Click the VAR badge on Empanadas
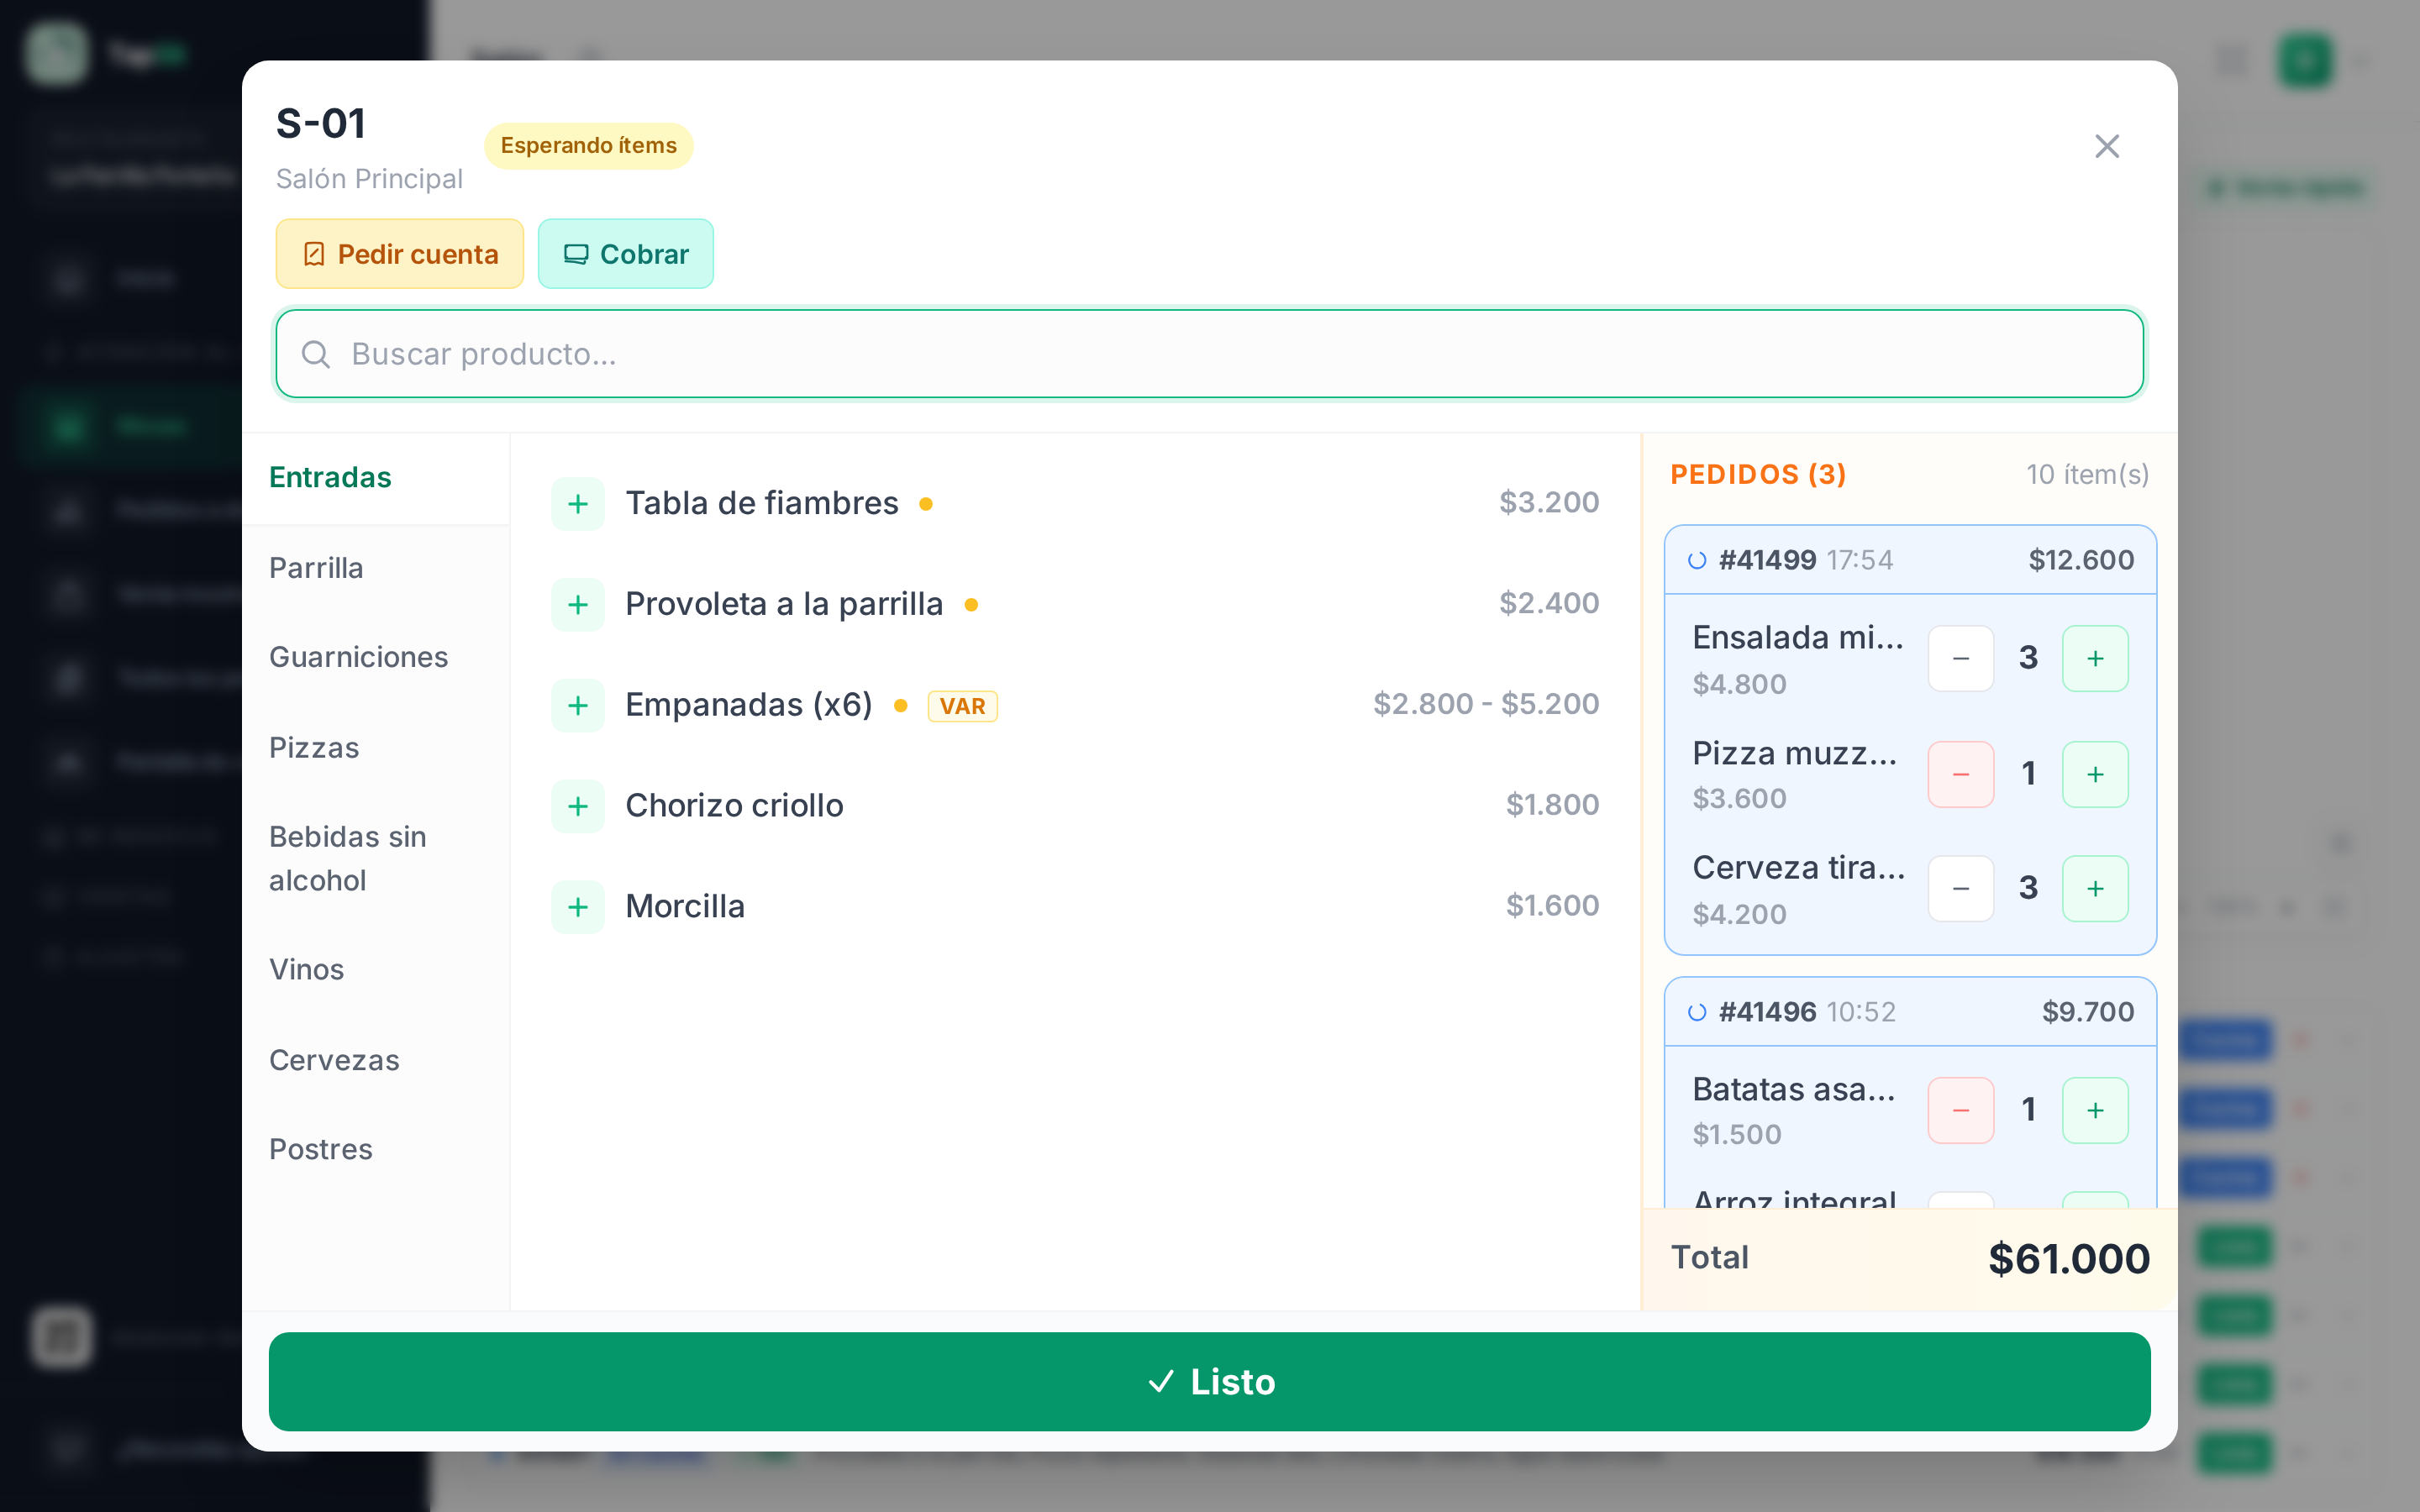Image resolution: width=2420 pixels, height=1512 pixels. point(962,706)
